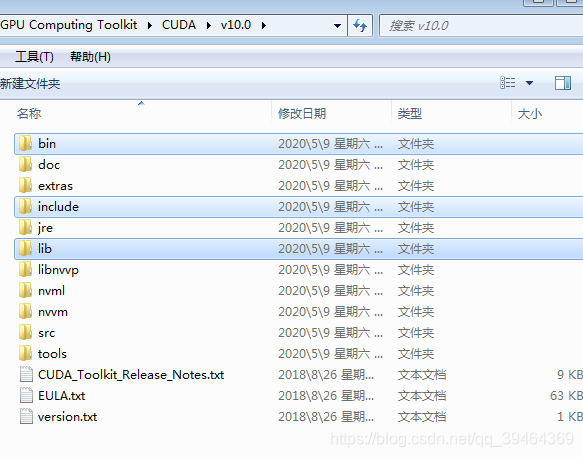Image resolution: width=583 pixels, height=457 pixels.
Task: Click the version.txt file icon
Action: [x=26, y=416]
